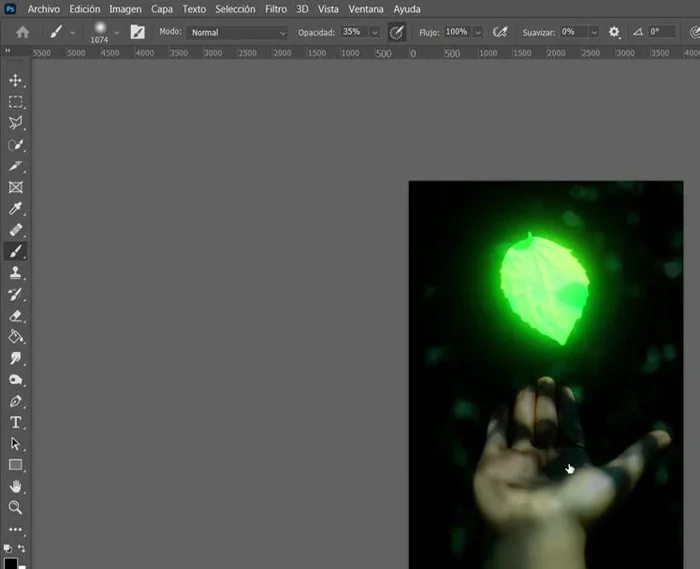The width and height of the screenshot is (700, 569).
Task: Open smoothing options gear
Action: (x=614, y=32)
